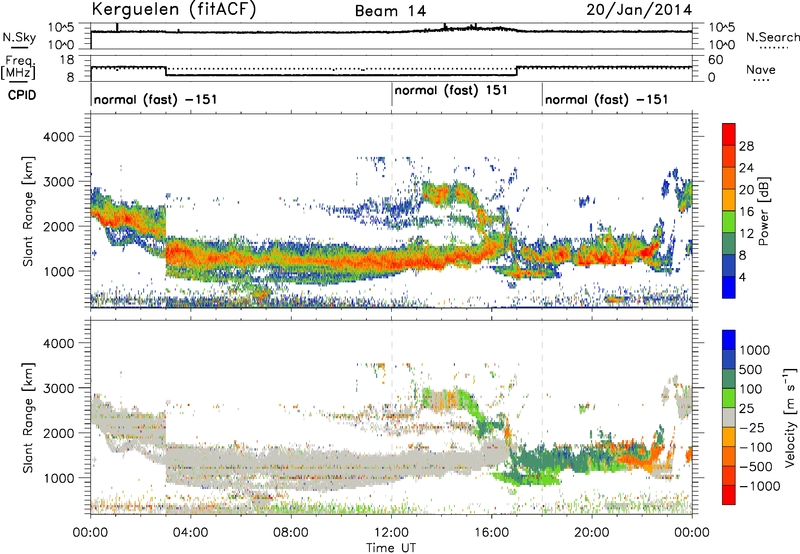Image resolution: width=800 pixels, height=554 pixels.
Task: Click the '16' power scale value
Action: point(746,212)
